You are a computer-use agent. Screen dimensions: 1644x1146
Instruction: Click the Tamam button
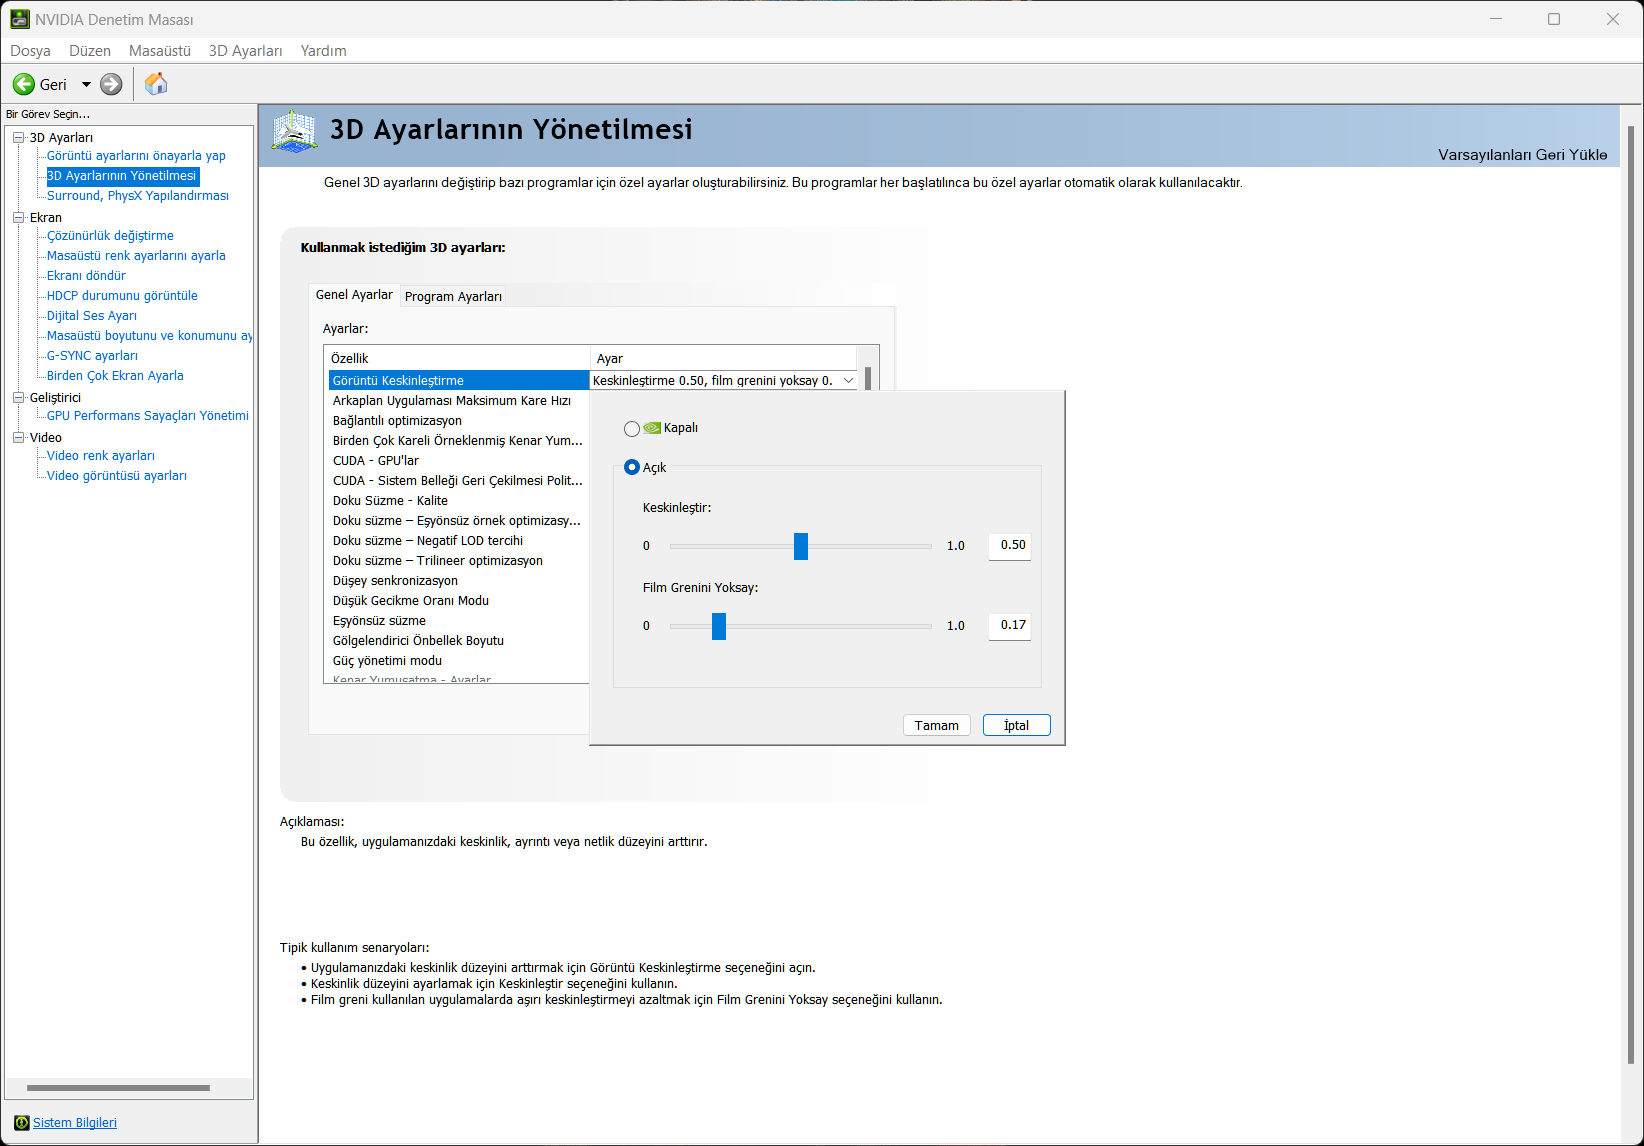coord(937,725)
